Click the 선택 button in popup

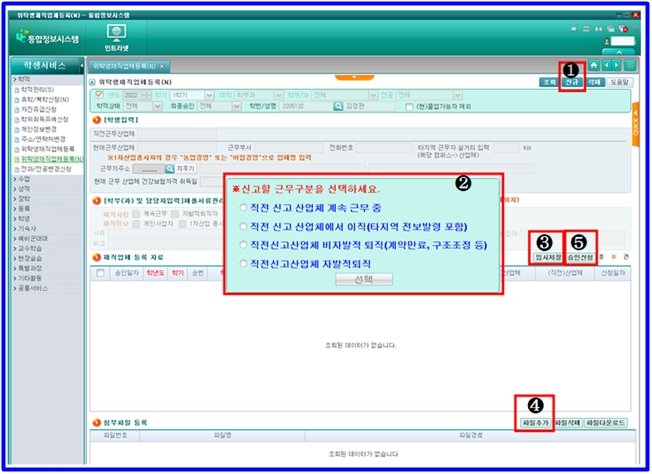coord(364,279)
